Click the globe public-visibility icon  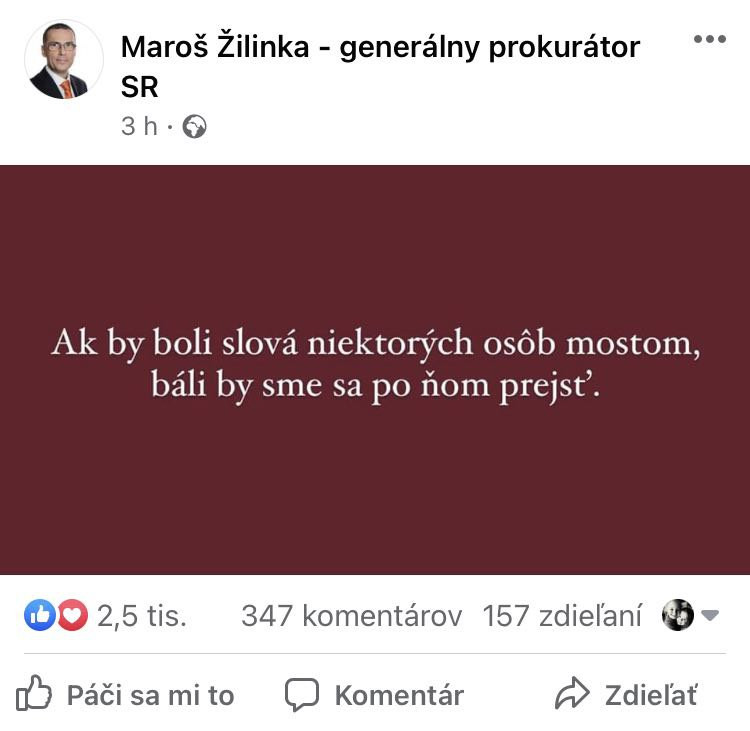click(x=194, y=127)
